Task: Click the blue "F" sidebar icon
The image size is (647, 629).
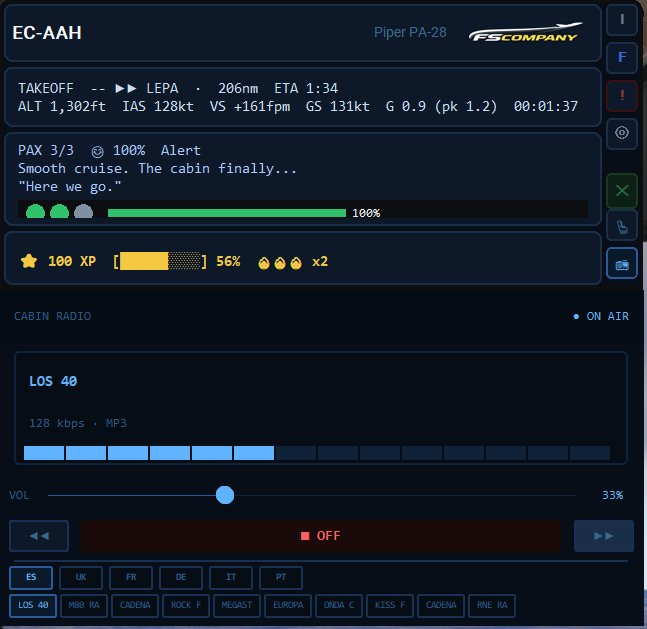Action: click(x=622, y=58)
